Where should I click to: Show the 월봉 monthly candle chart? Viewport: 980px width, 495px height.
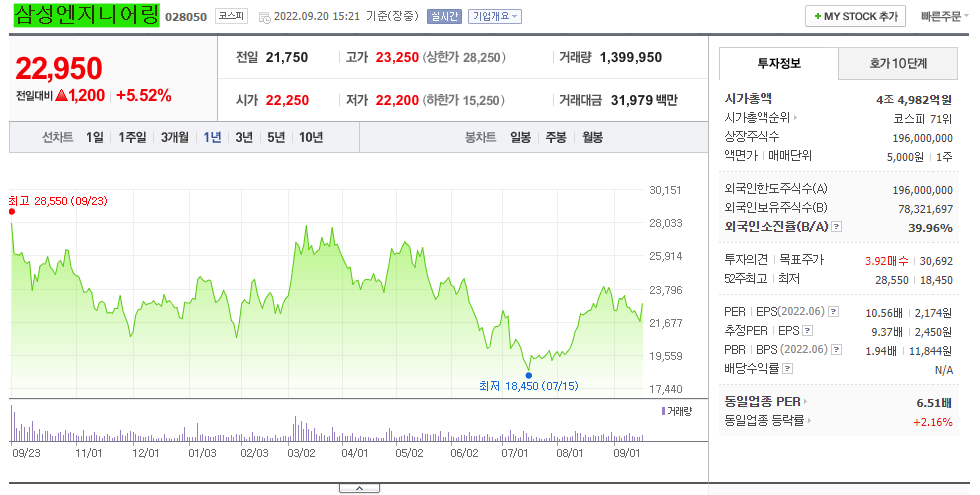click(592, 138)
